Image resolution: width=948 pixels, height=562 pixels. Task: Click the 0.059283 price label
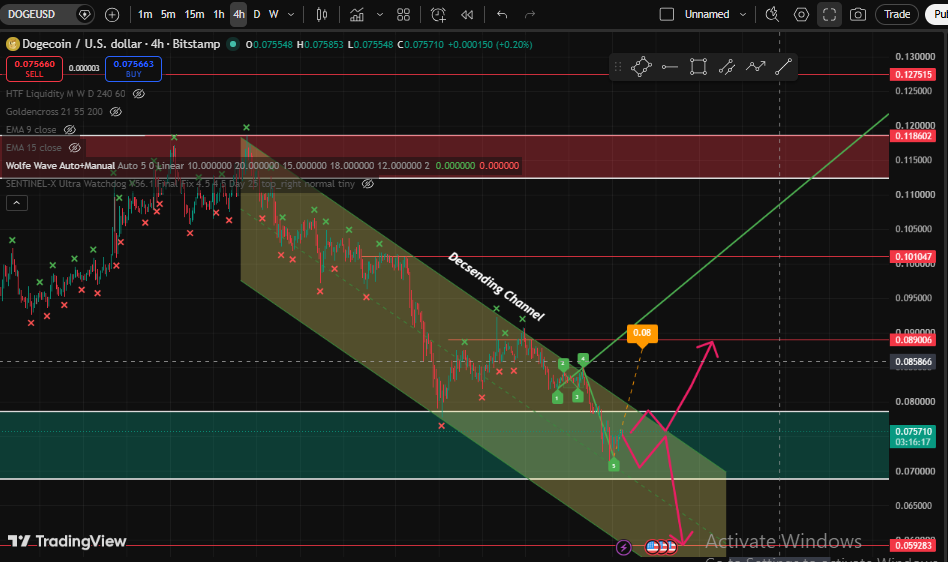click(x=913, y=546)
